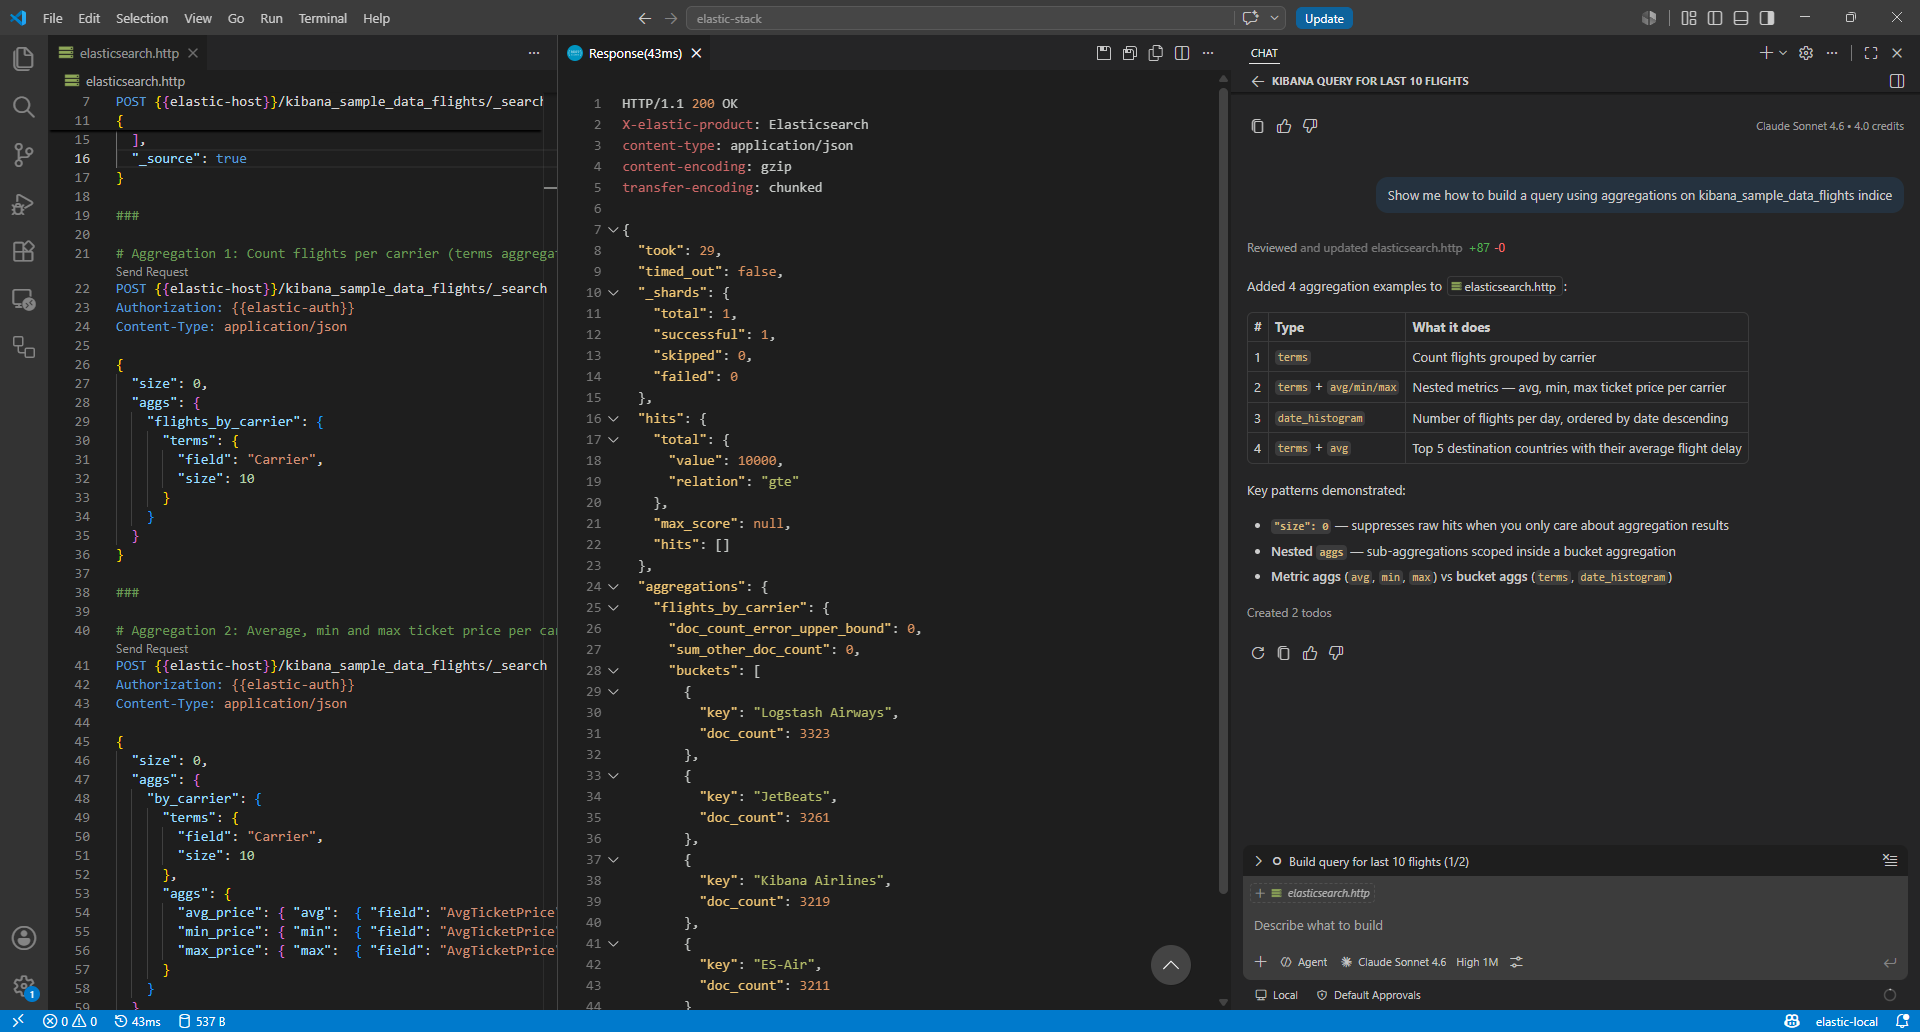This screenshot has width=1920, height=1032.
Task: Maximize the chat panel
Action: pyautogui.click(x=1871, y=53)
